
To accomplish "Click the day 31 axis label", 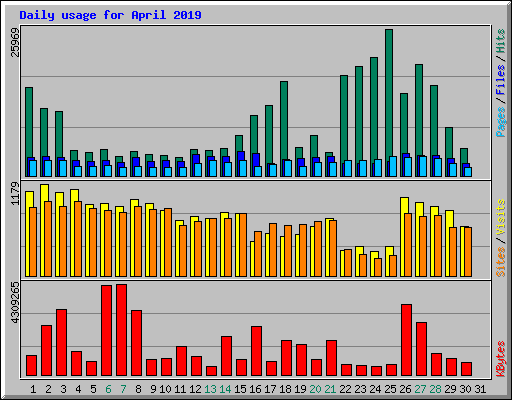I will coord(480,389).
